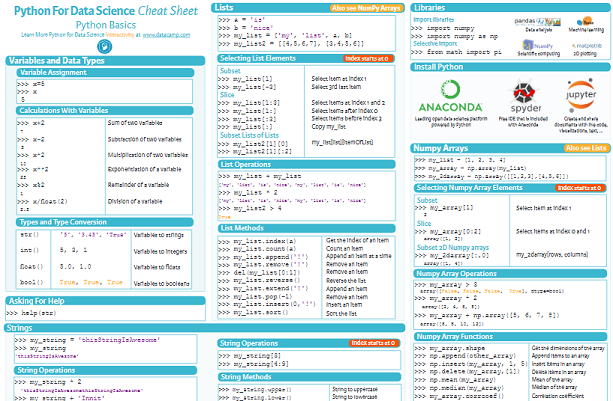
Task: Click the 'Variable Assignment' header
Action: (105, 72)
